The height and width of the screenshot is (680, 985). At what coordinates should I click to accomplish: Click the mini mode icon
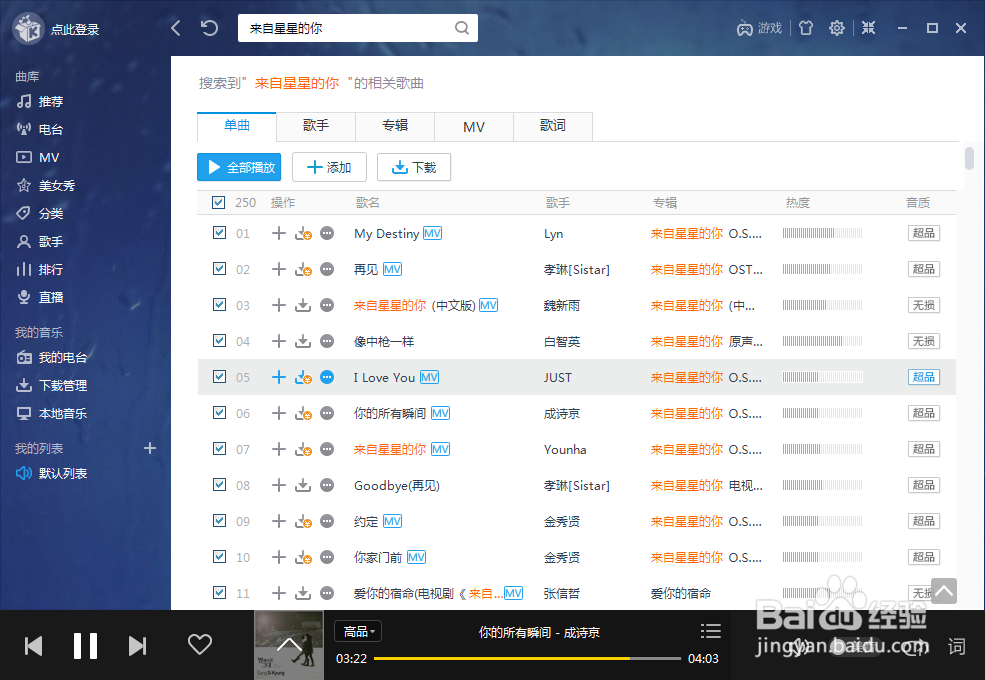[868, 28]
